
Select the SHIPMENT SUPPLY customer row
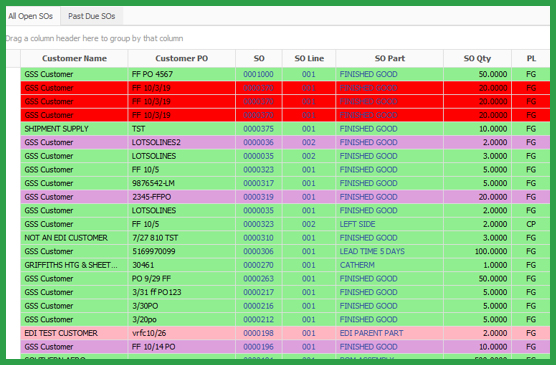coord(285,129)
